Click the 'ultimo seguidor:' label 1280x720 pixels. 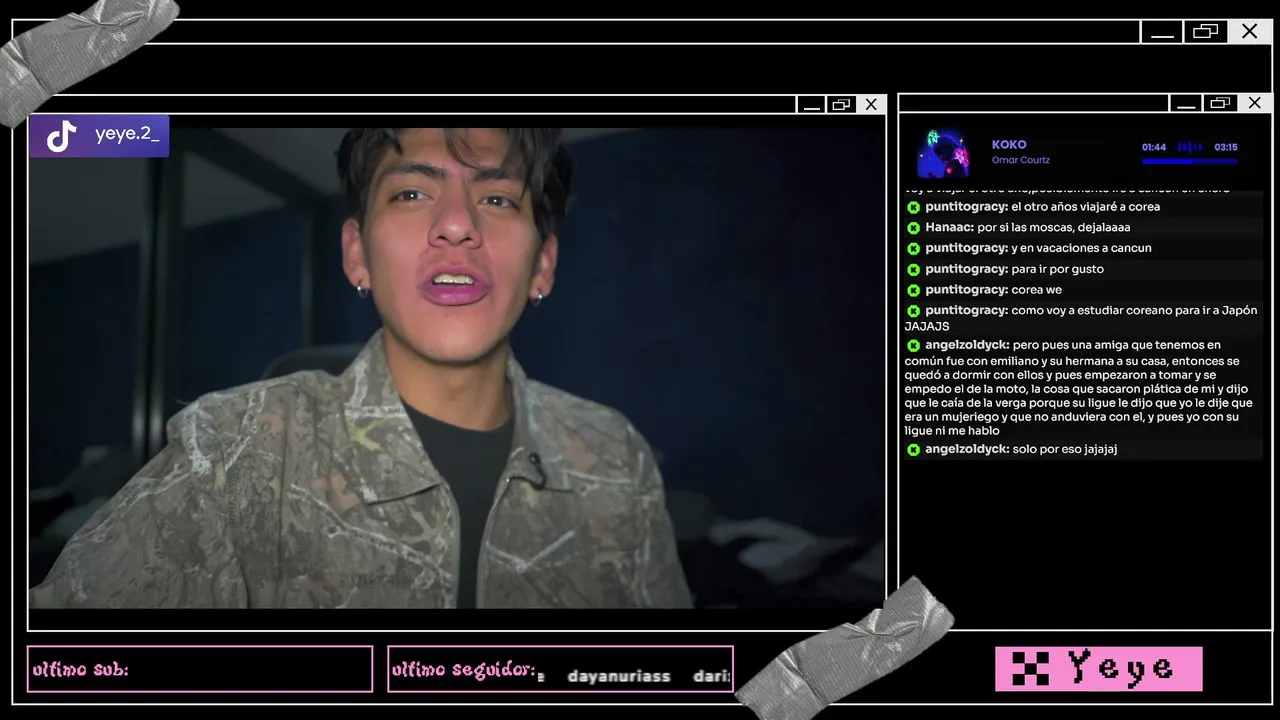(x=464, y=670)
